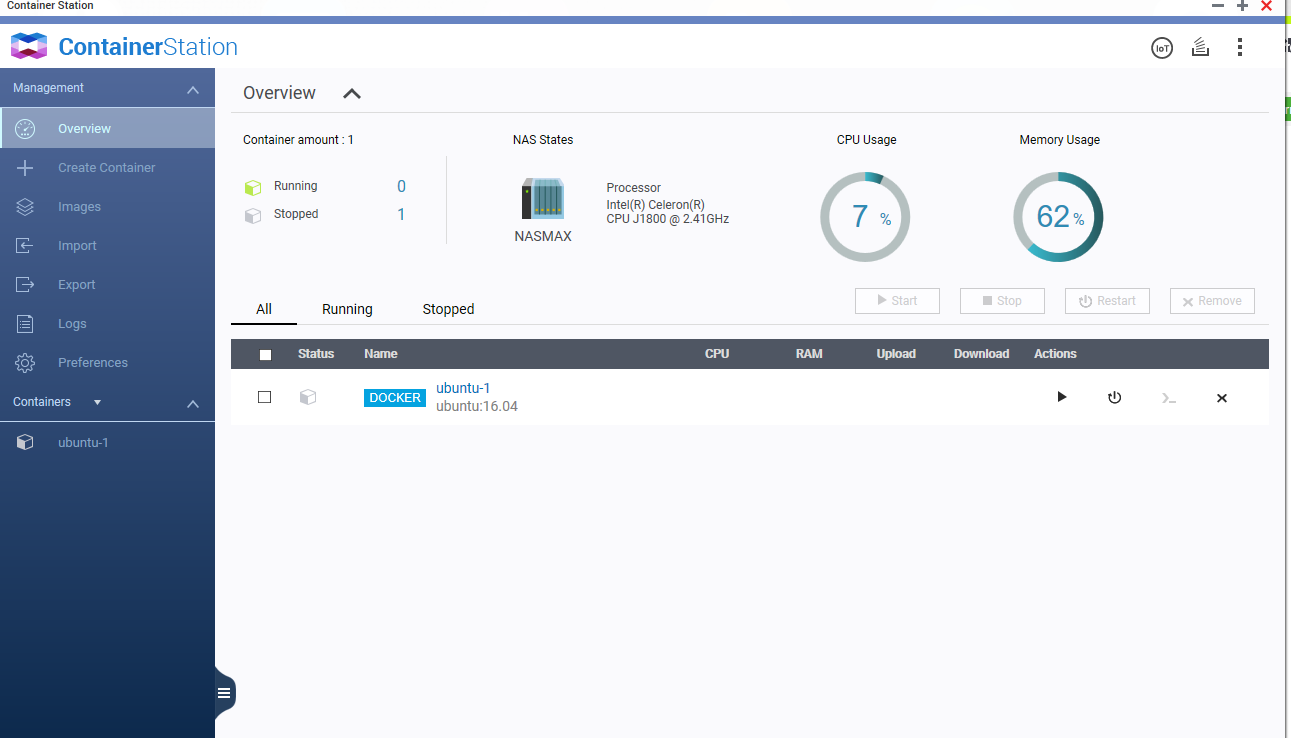Open the background tasks stack icon
The image size is (1291, 738).
(1201, 47)
